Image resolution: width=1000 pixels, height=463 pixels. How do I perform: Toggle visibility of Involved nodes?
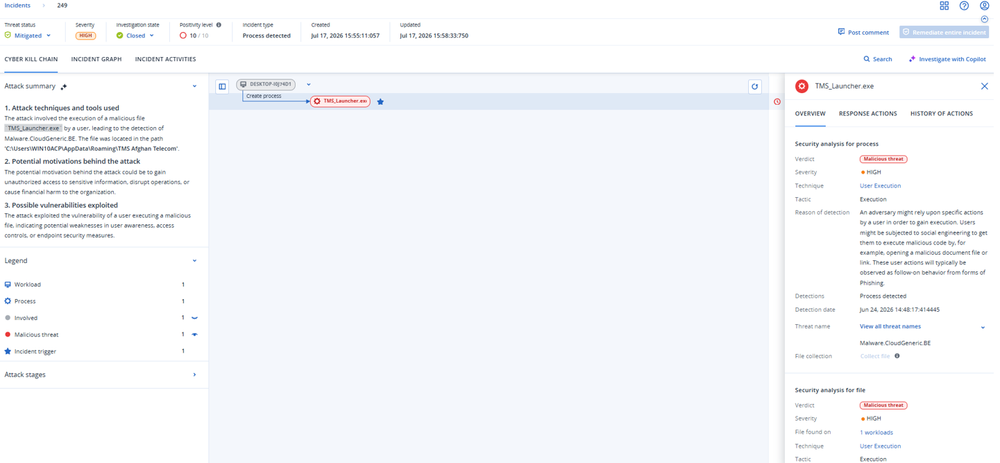tap(195, 318)
